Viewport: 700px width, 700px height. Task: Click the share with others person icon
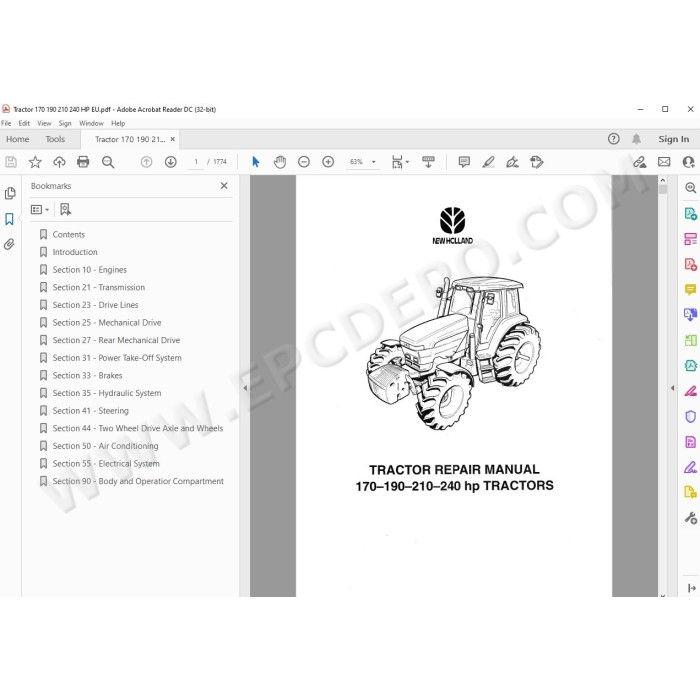pyautogui.click(x=688, y=162)
